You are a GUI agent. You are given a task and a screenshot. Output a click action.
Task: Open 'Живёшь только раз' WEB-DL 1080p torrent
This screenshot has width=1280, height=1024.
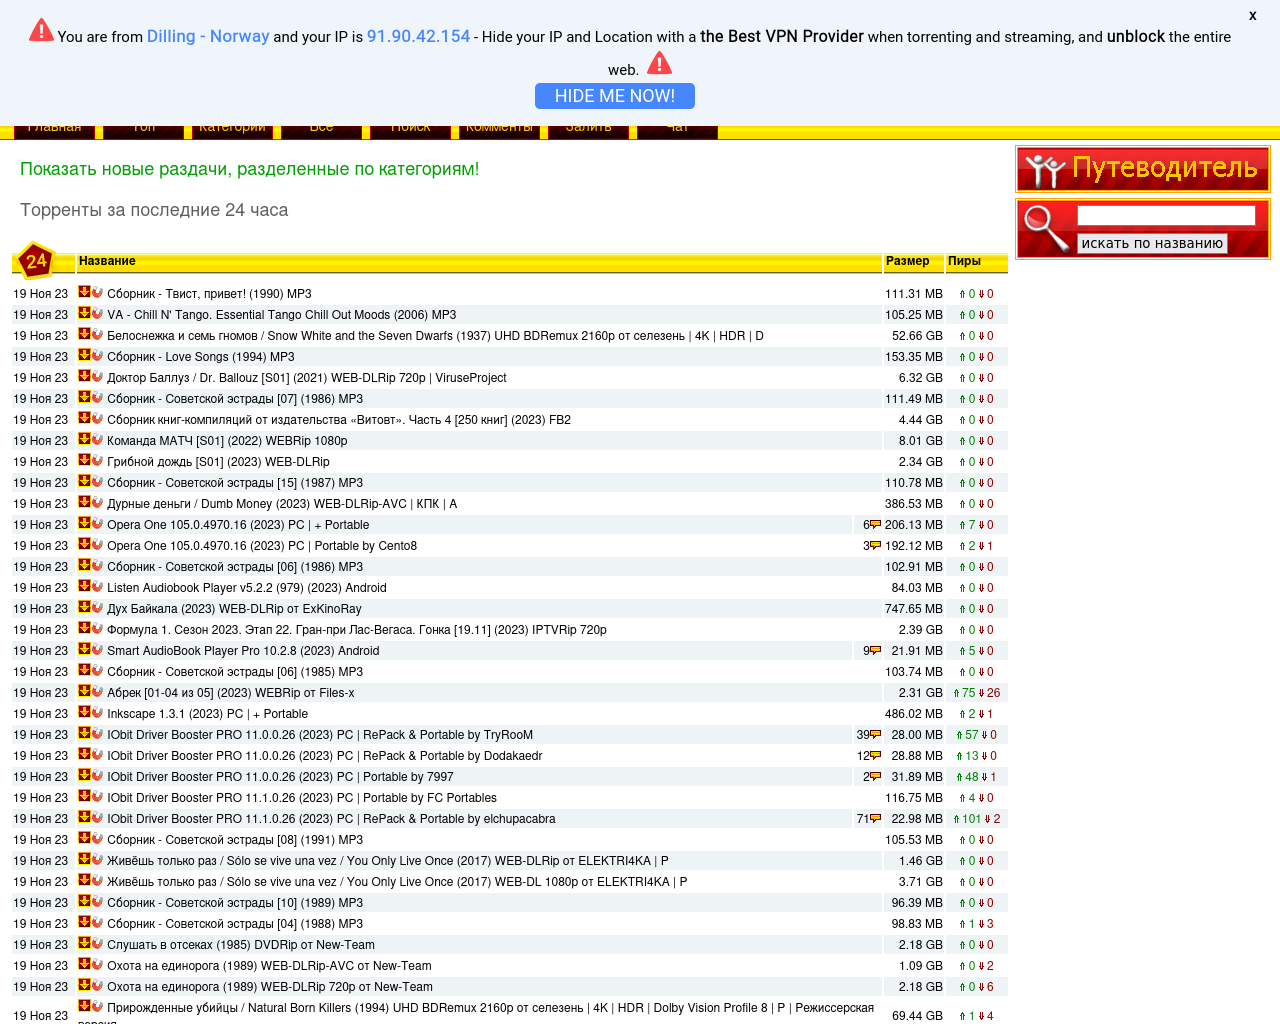397,882
